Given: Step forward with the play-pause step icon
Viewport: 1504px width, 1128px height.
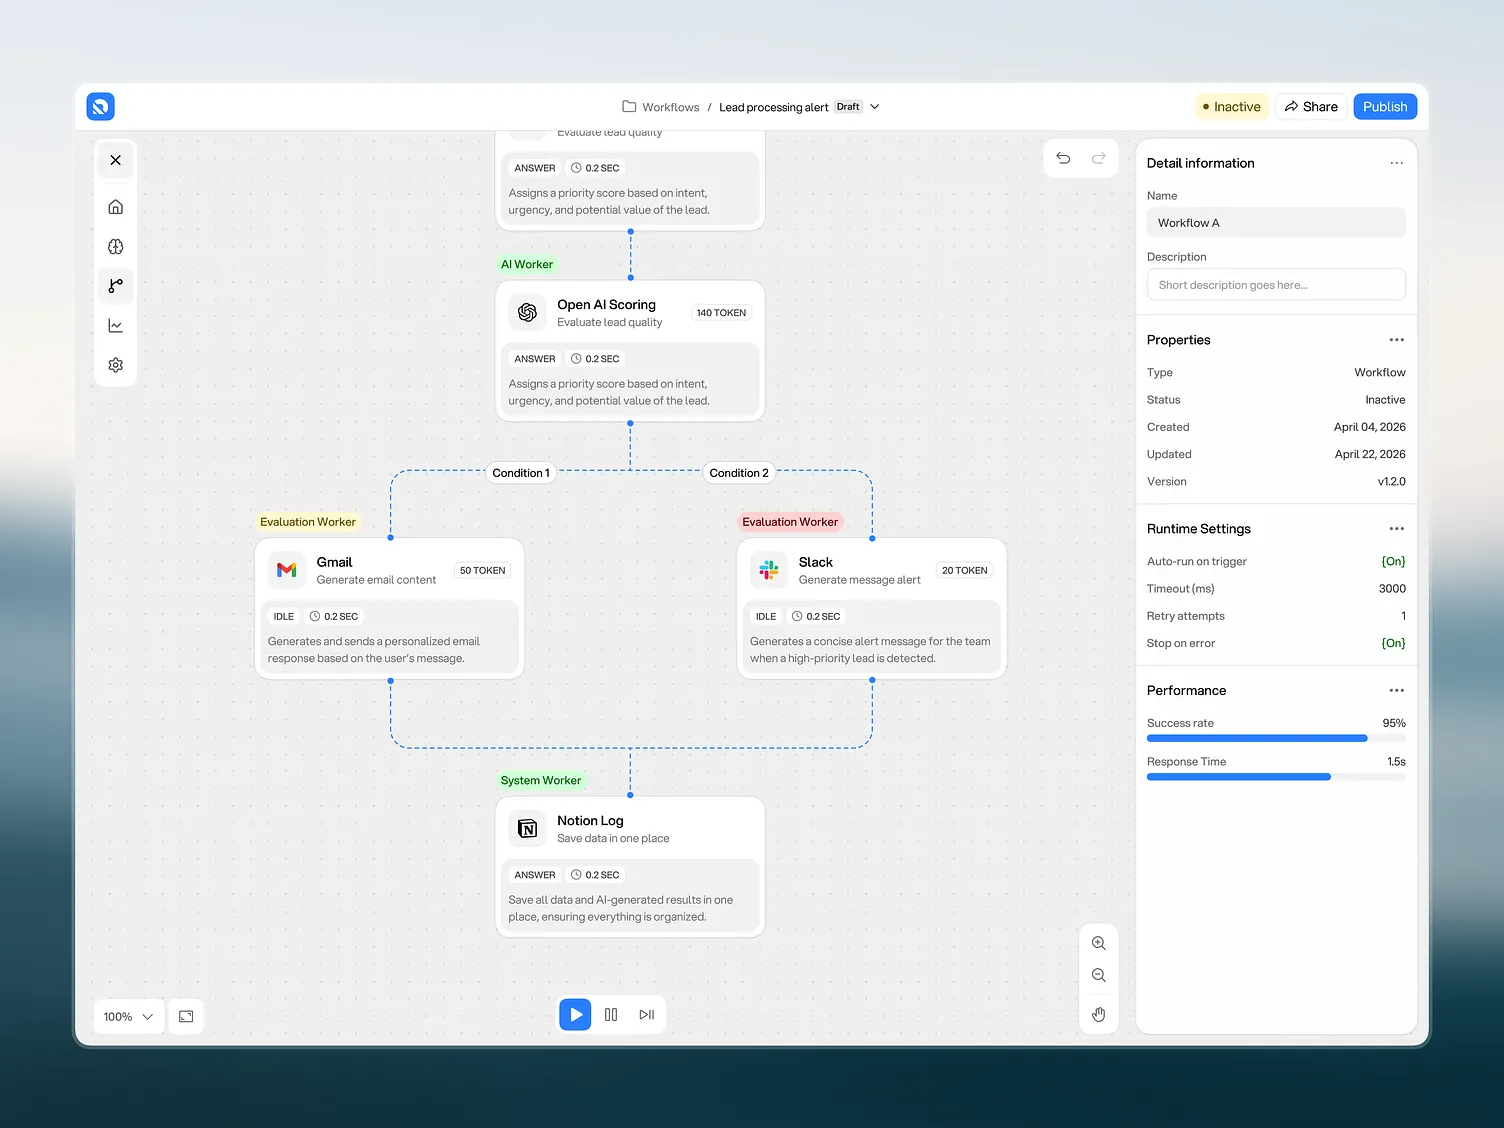Looking at the screenshot, I should [x=647, y=1014].
